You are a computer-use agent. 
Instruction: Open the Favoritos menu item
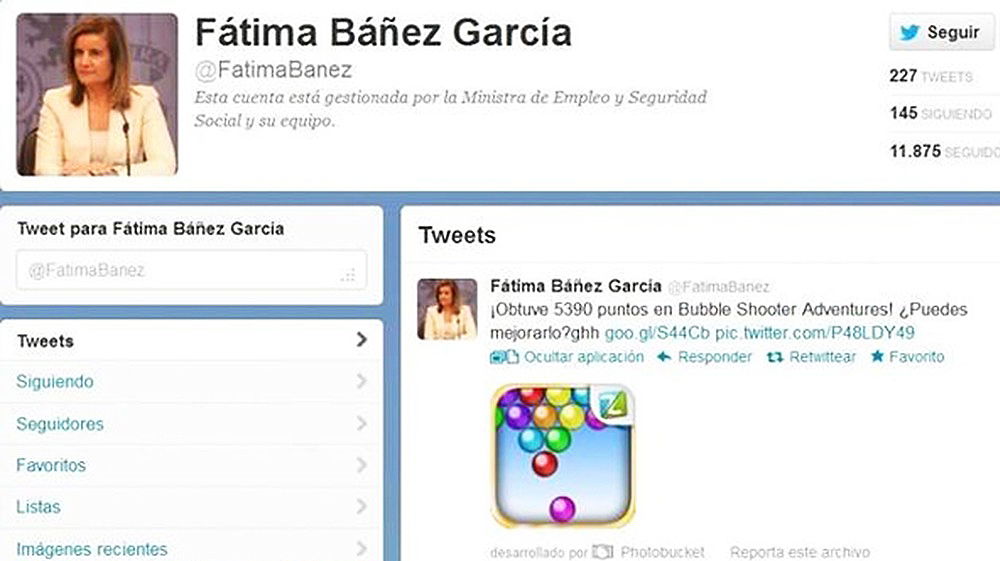(x=191, y=465)
